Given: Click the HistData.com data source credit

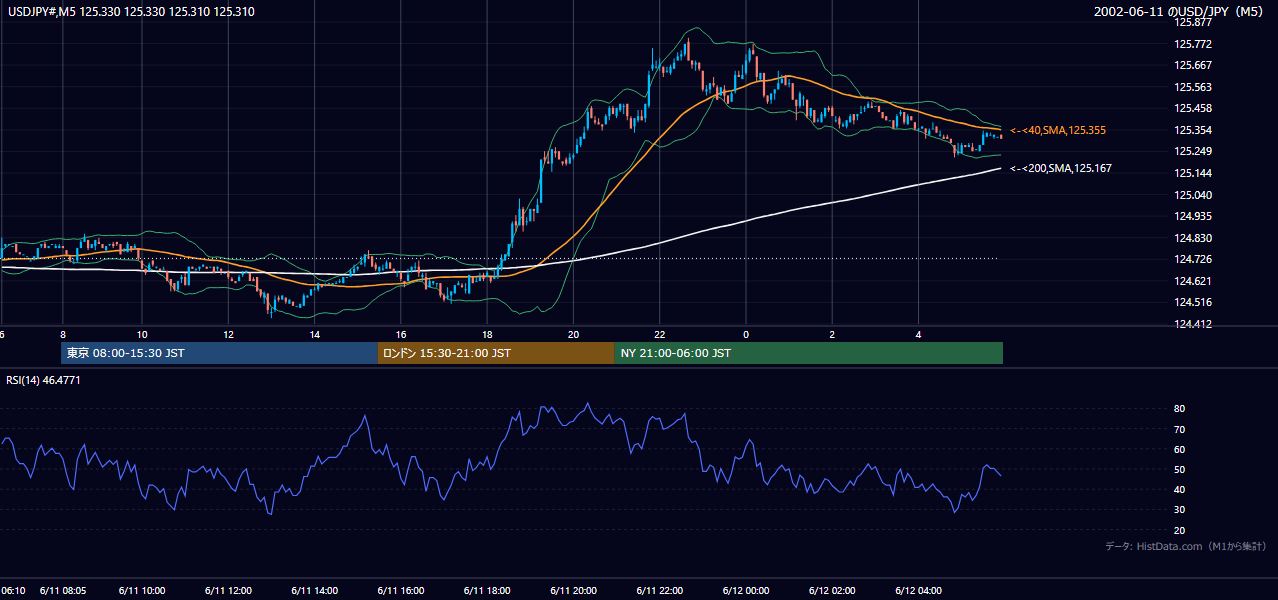Looking at the screenshot, I should click(x=1185, y=546).
